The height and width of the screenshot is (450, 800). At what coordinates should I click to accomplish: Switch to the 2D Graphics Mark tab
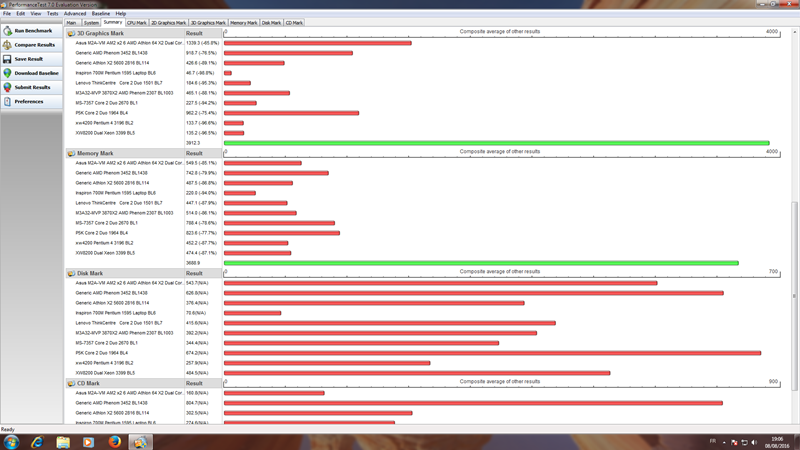pyautogui.click(x=168, y=23)
